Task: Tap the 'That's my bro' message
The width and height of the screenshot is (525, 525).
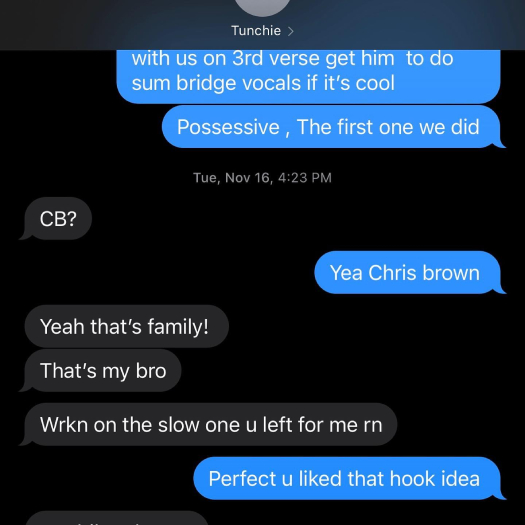Action: coord(102,370)
